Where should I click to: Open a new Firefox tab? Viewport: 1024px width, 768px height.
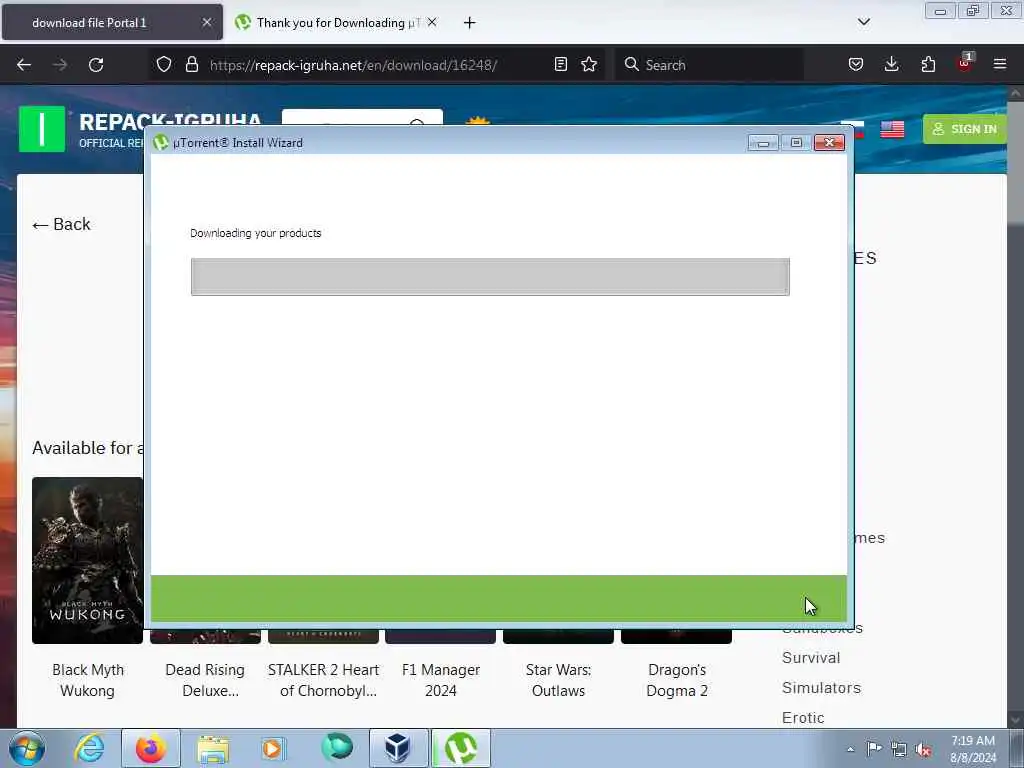coord(470,23)
